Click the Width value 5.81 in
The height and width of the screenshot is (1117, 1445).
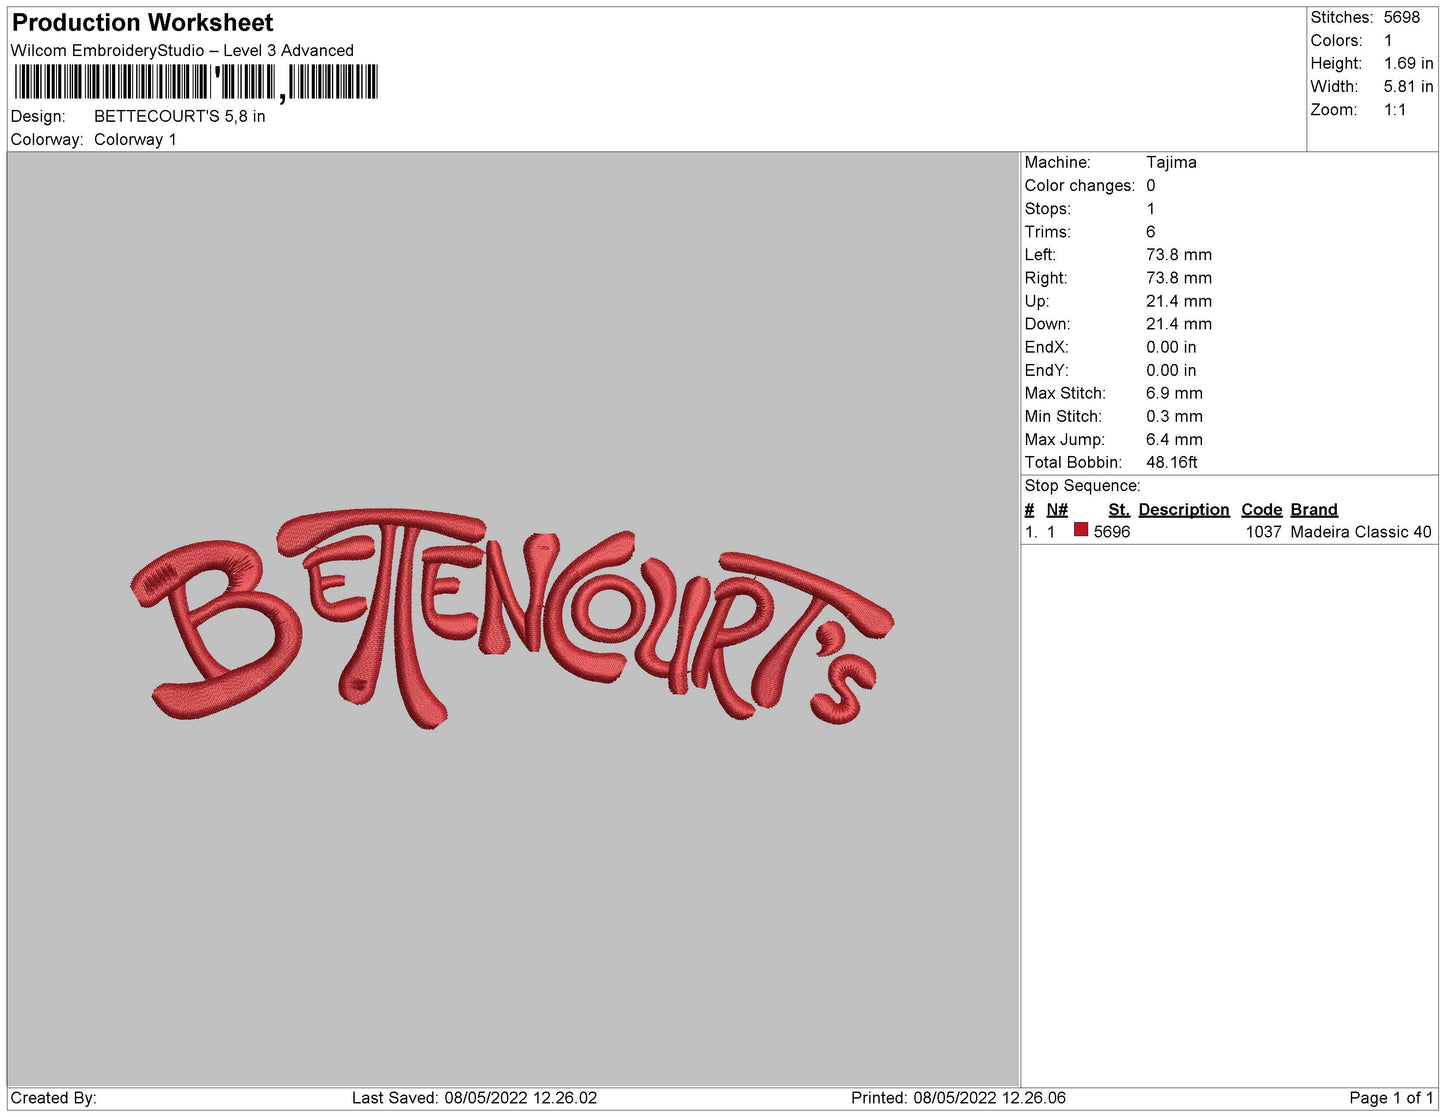point(1408,87)
